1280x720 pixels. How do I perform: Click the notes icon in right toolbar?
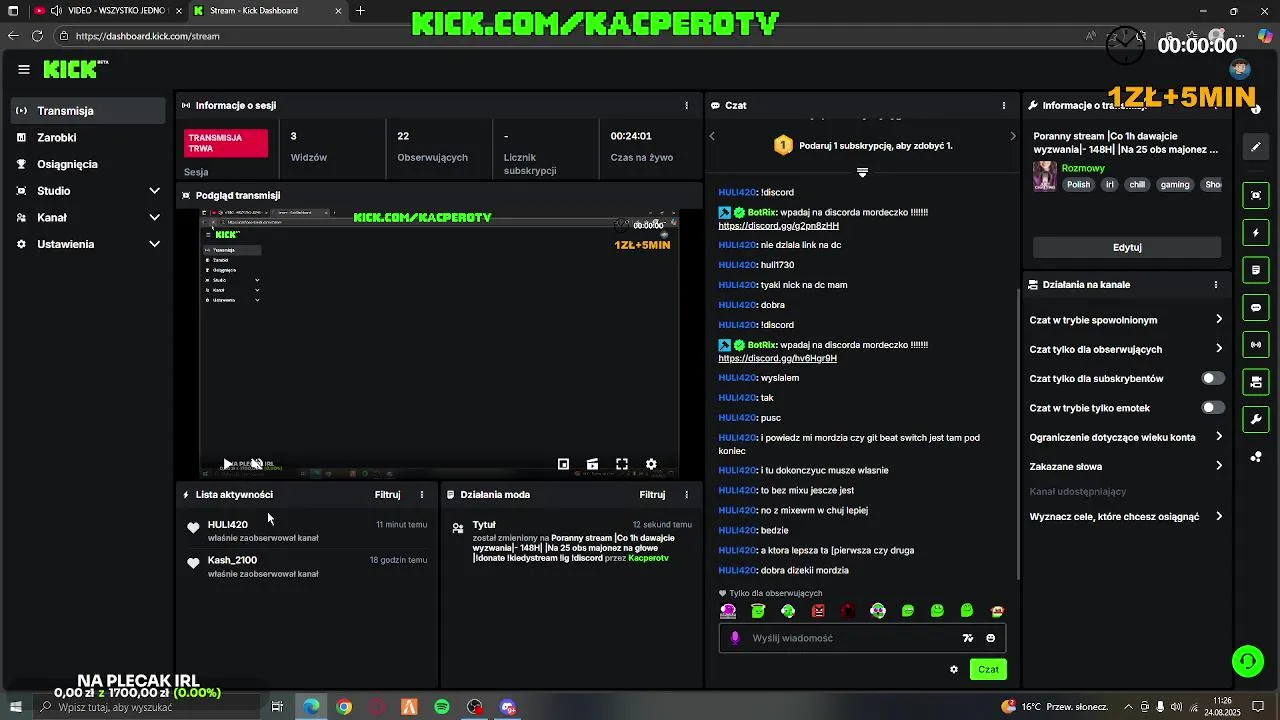coord(1256,270)
